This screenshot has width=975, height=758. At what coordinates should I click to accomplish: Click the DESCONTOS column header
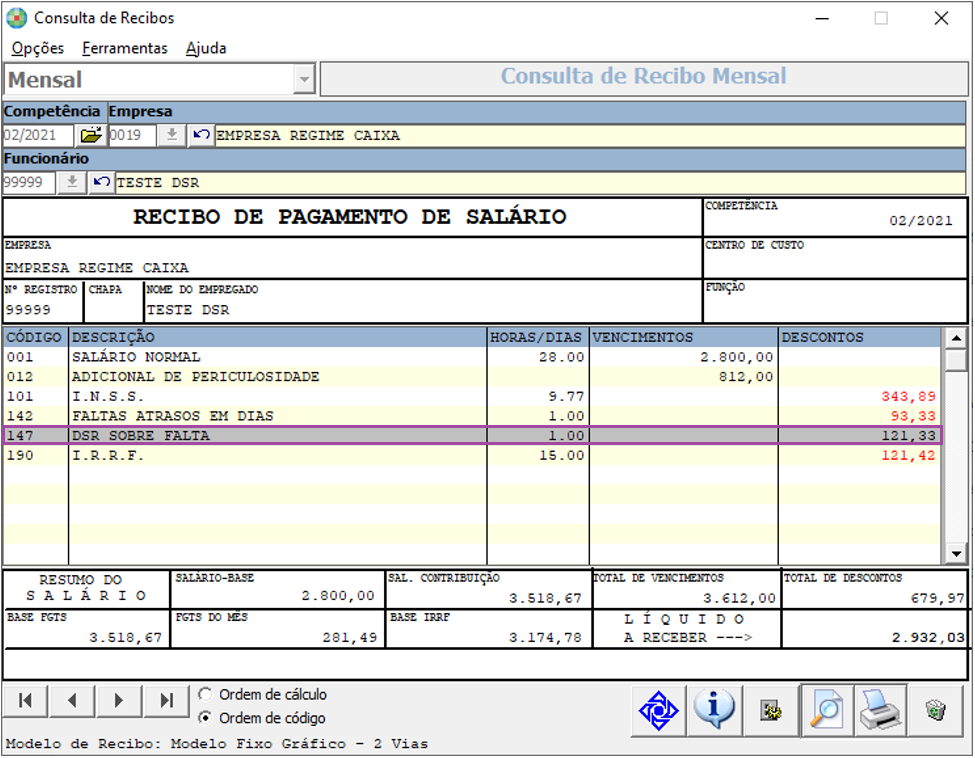[860, 337]
